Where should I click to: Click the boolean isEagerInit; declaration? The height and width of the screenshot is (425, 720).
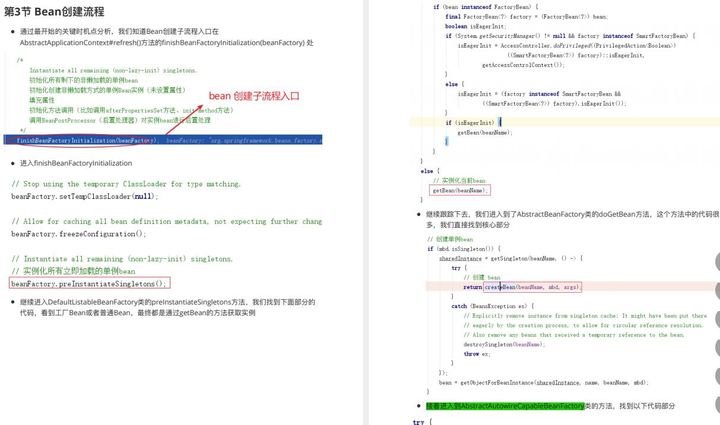[x=475, y=26]
